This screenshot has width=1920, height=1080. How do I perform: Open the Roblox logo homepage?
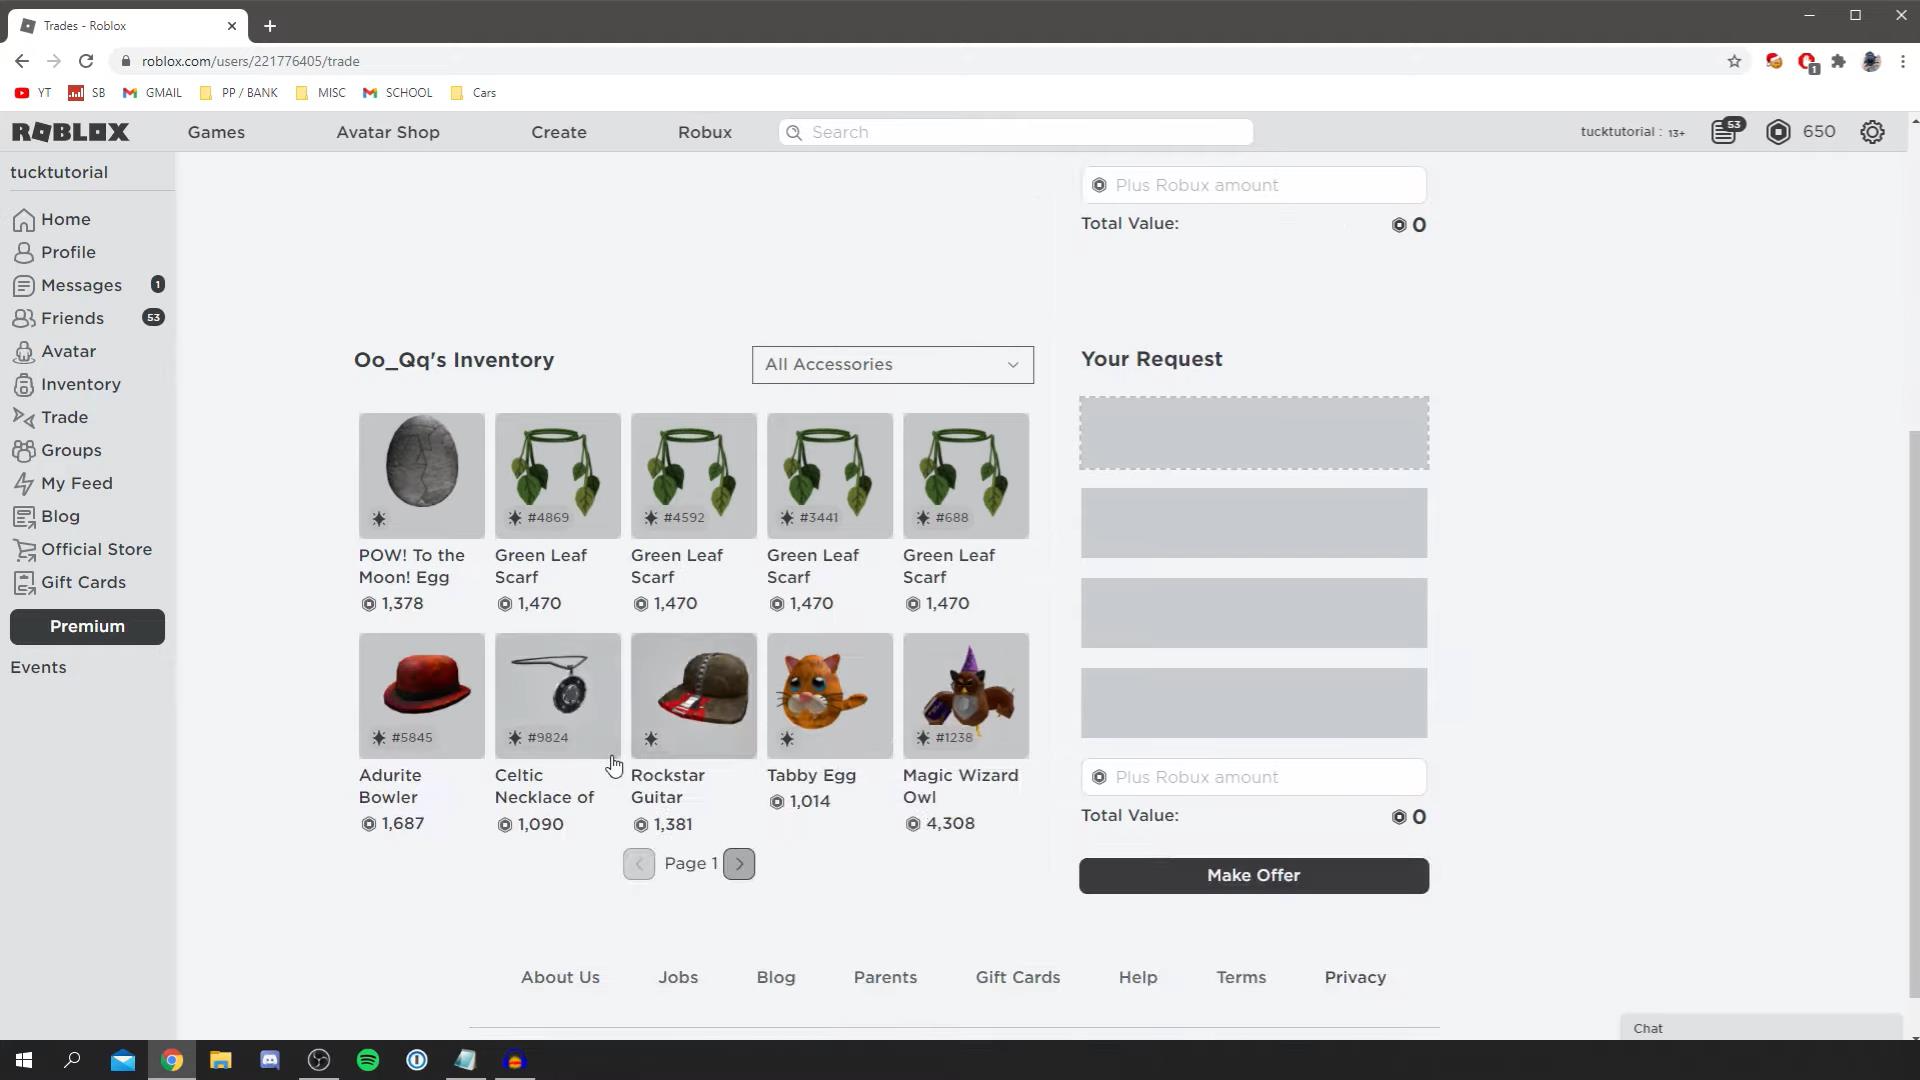click(x=70, y=132)
